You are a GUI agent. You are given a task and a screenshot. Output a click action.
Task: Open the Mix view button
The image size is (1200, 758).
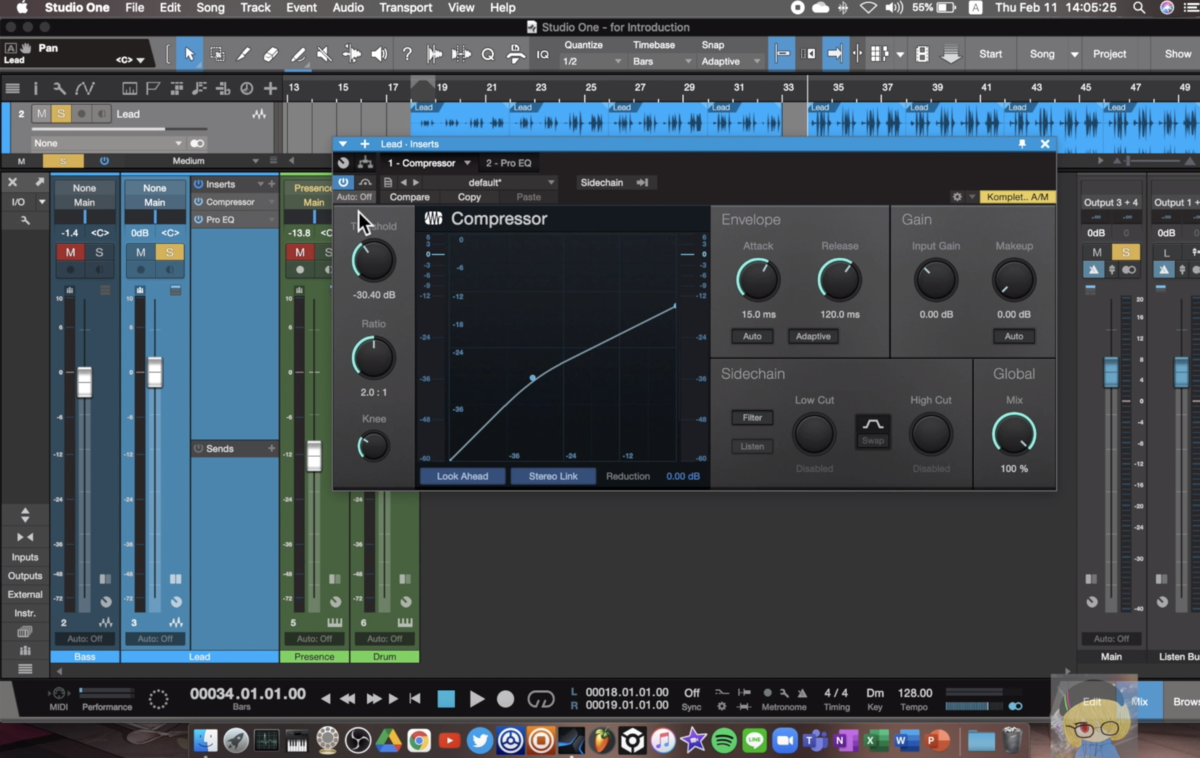pos(1139,702)
